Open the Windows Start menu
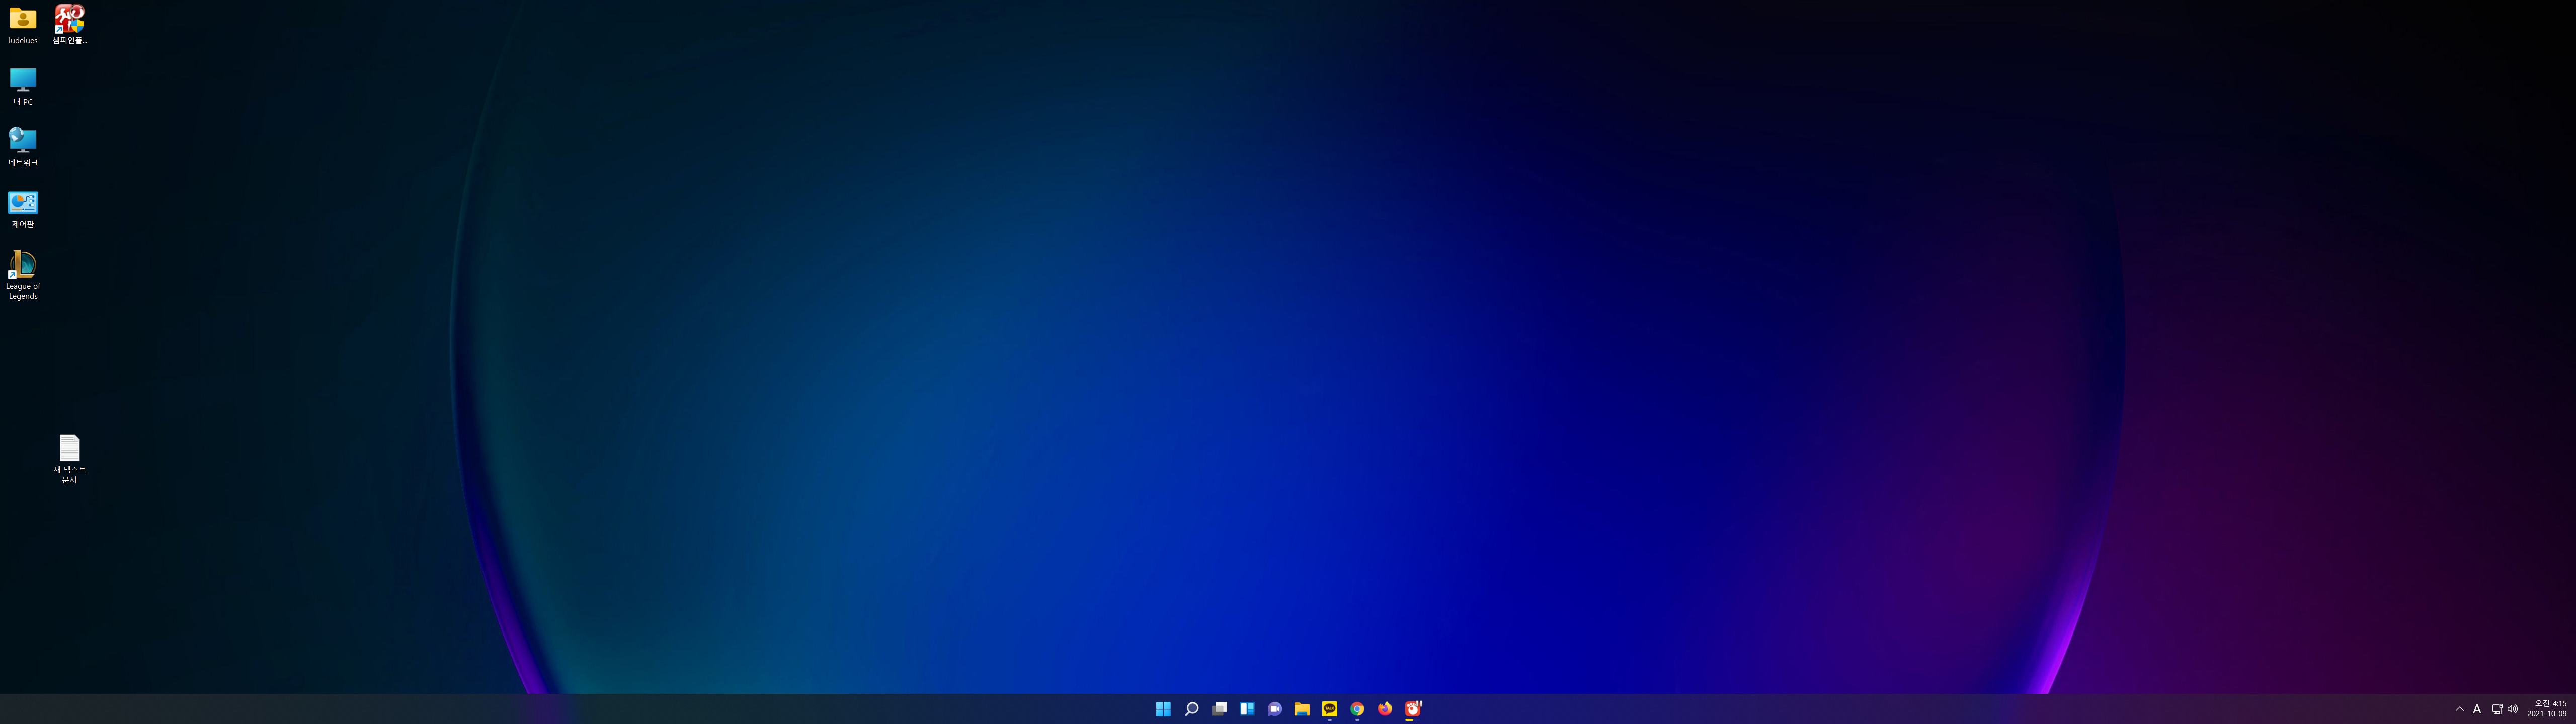This screenshot has width=2576, height=724. click(x=1163, y=709)
